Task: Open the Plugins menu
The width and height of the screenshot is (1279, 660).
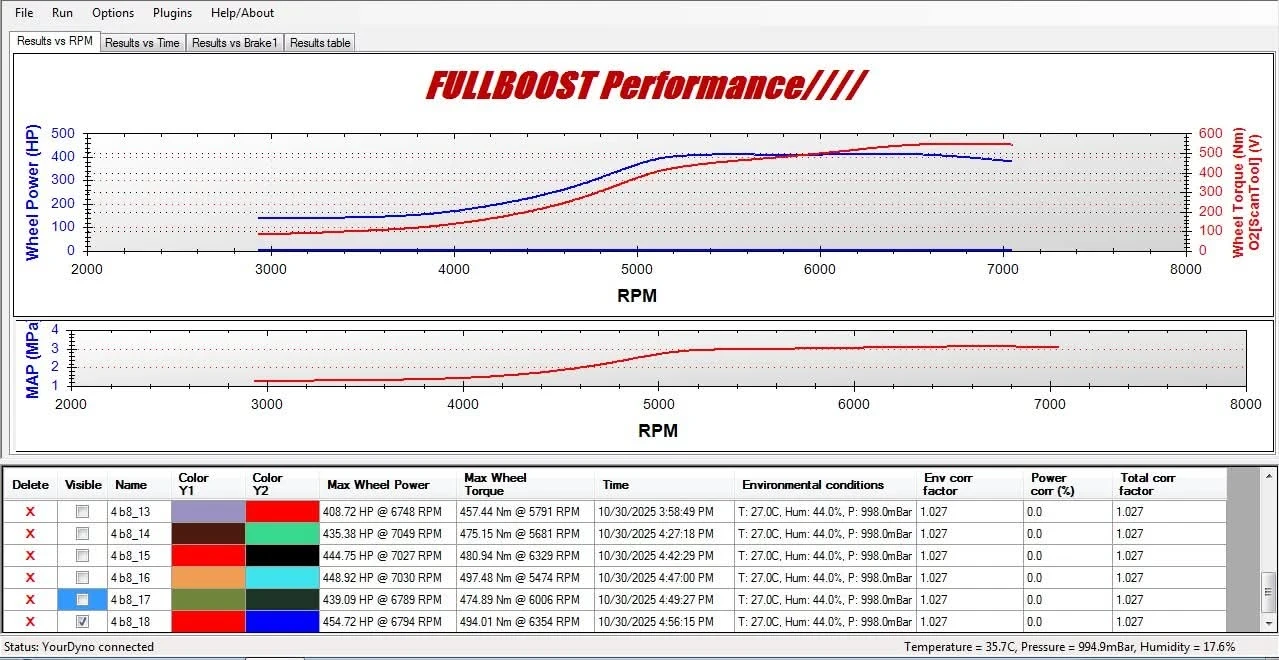Action: click(x=172, y=13)
